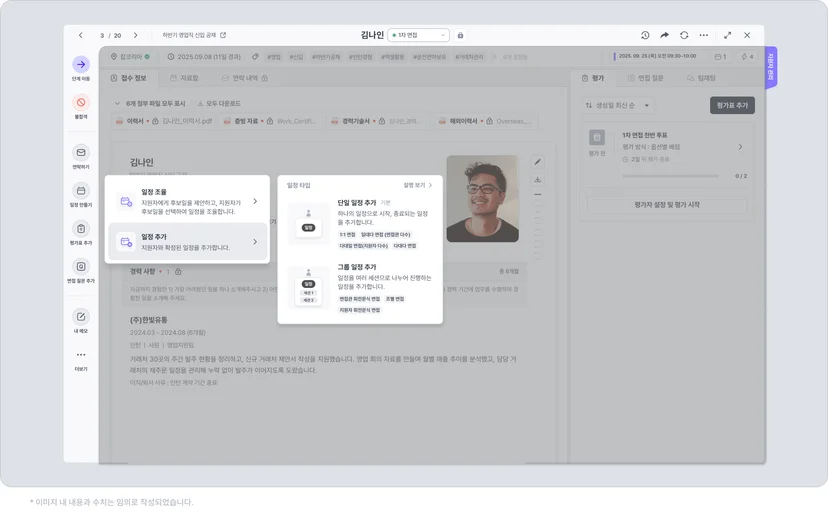The image size is (828, 517).
Task: Click the 잡코리아 source label
Action: (130, 57)
